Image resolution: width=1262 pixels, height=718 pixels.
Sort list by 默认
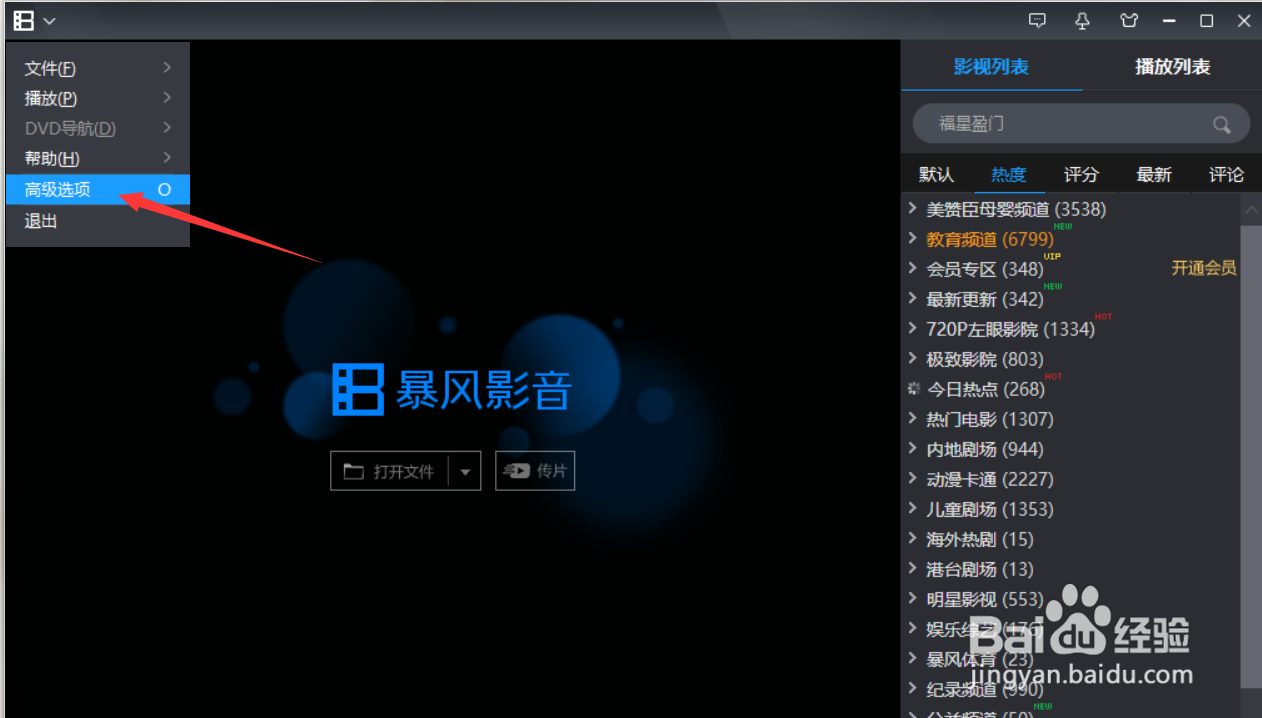936,174
